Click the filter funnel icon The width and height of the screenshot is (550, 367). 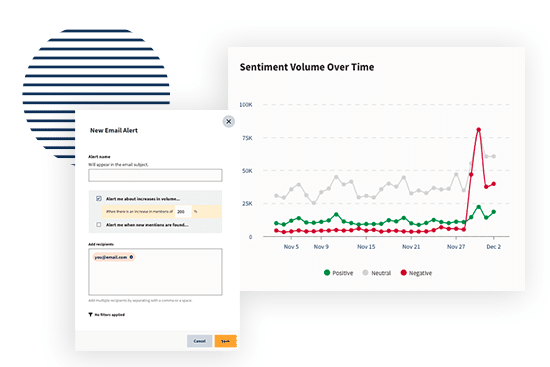pos(90,315)
